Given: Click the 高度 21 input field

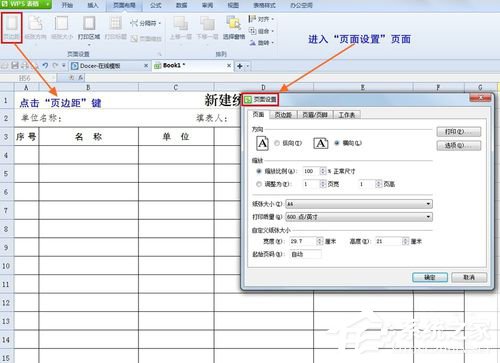Looking at the screenshot, I should pos(389,241).
